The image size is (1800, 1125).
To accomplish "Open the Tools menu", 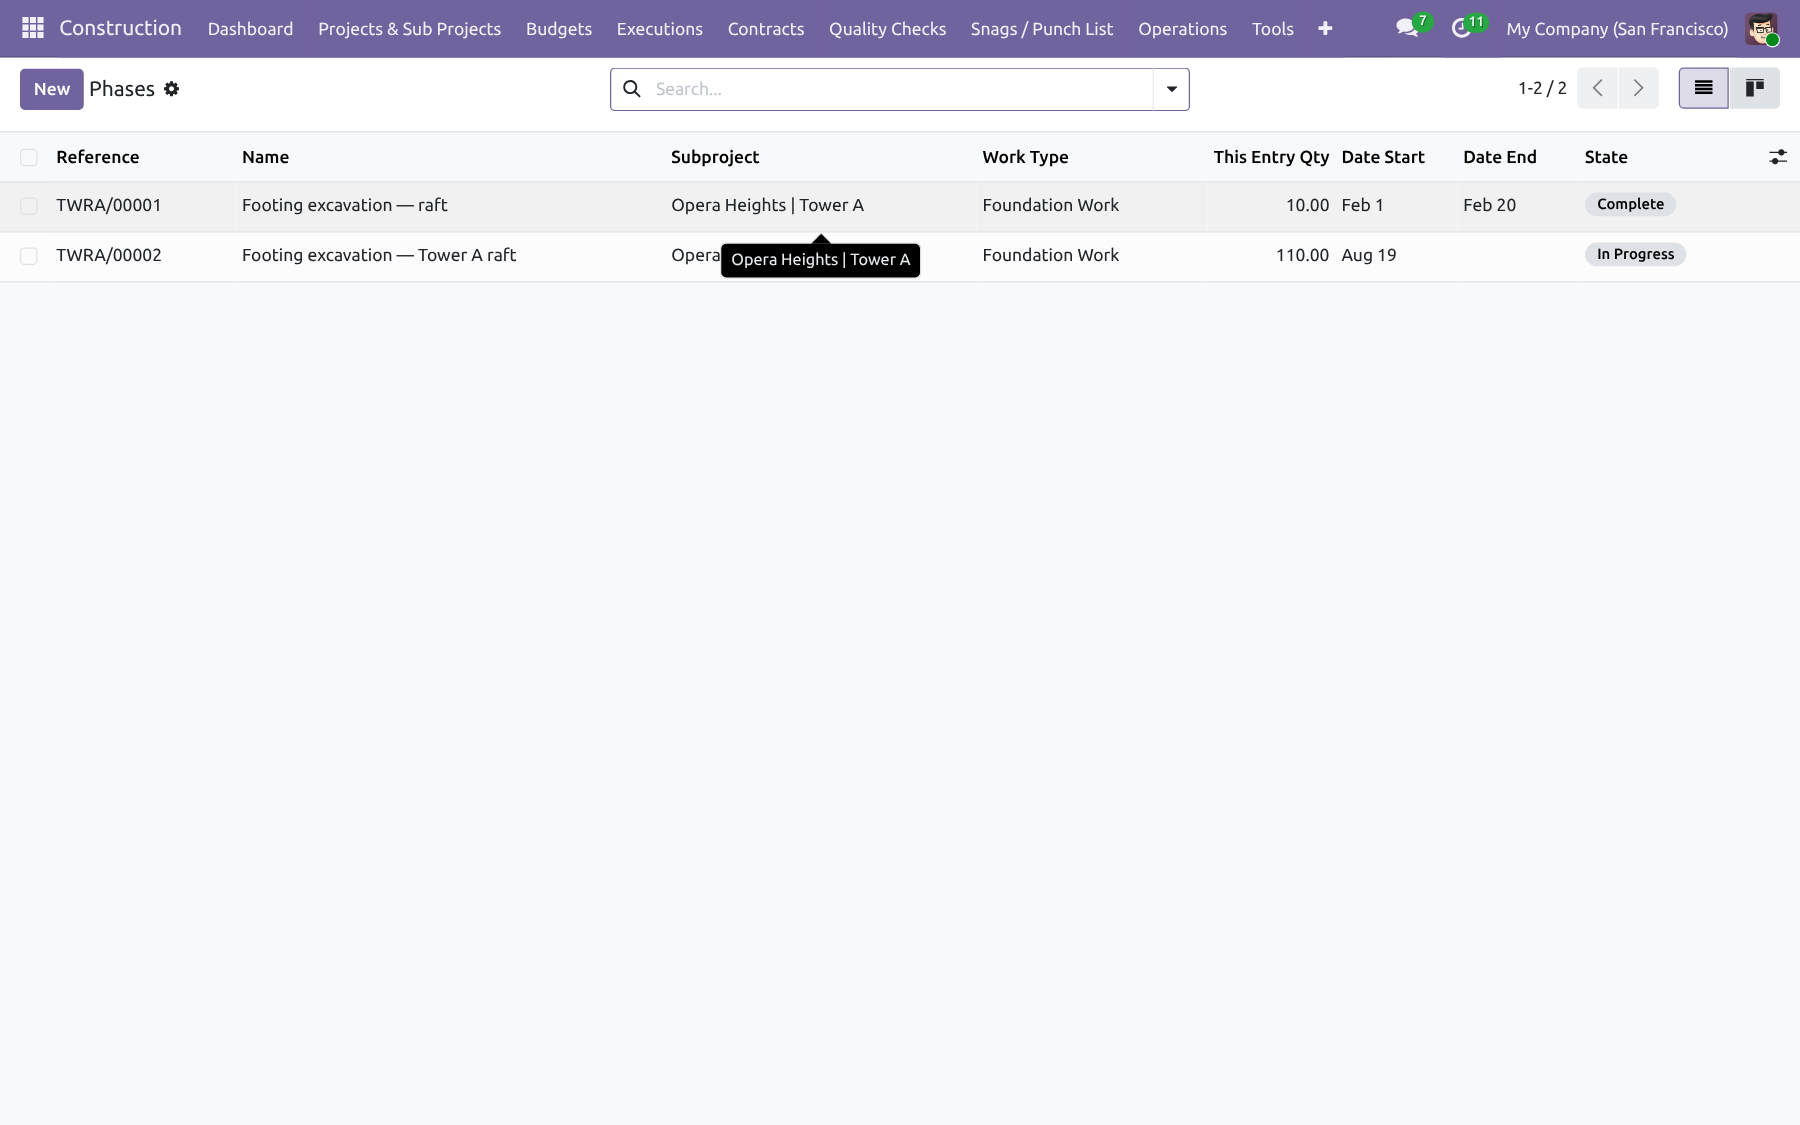I will click(x=1273, y=29).
